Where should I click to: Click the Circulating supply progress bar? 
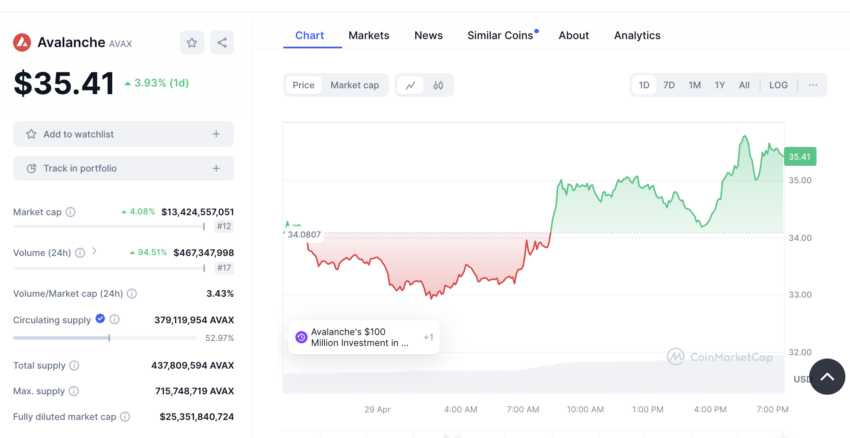pos(105,338)
